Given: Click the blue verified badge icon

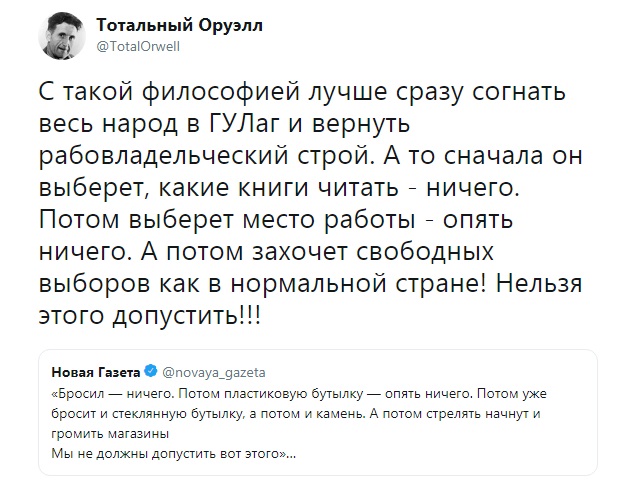Looking at the screenshot, I should click(x=151, y=371).
